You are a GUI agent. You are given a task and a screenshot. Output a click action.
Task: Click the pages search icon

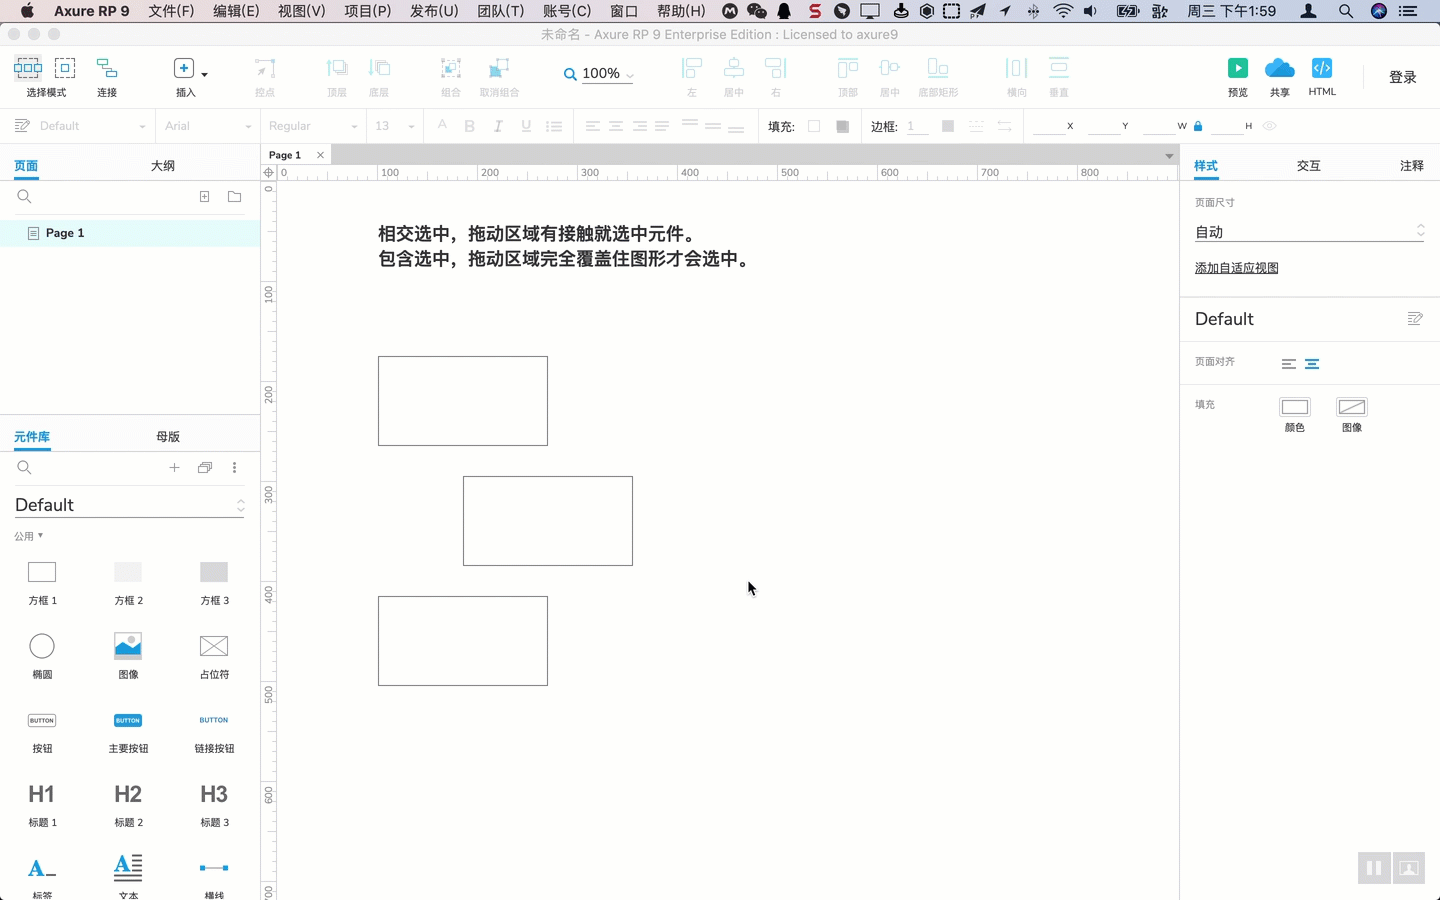24,197
